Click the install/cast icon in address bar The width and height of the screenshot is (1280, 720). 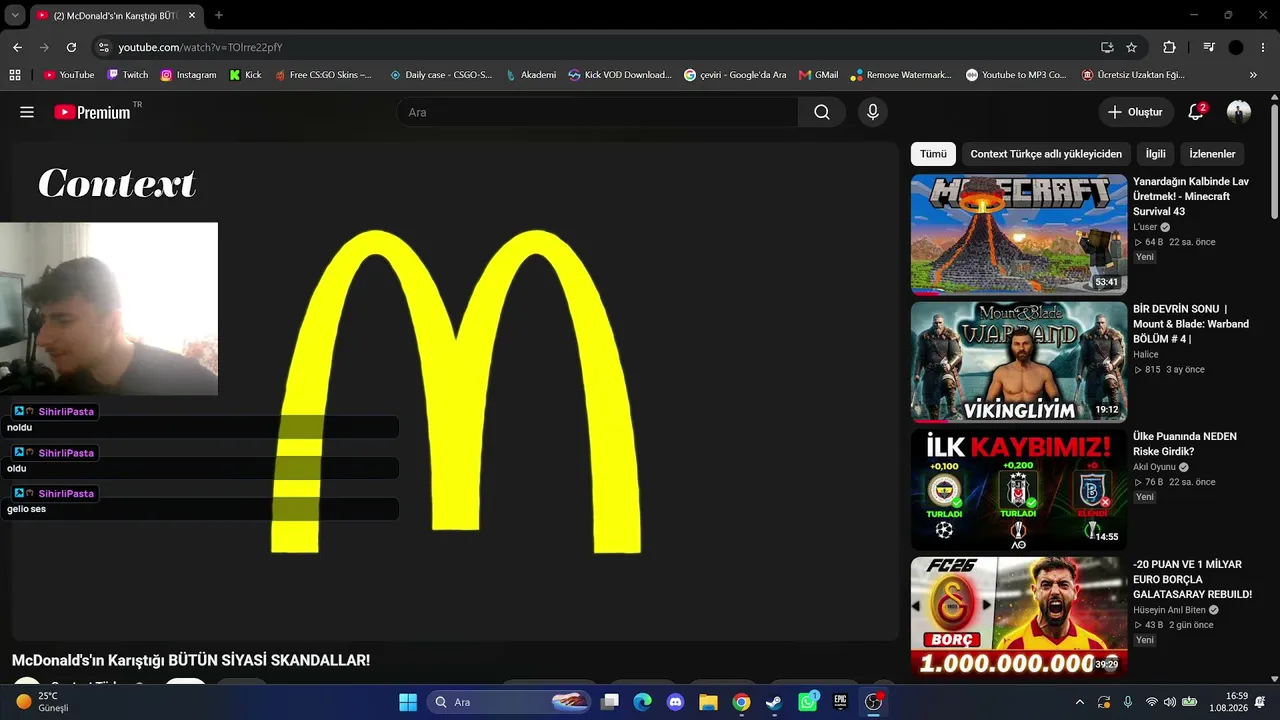pyautogui.click(x=1107, y=47)
